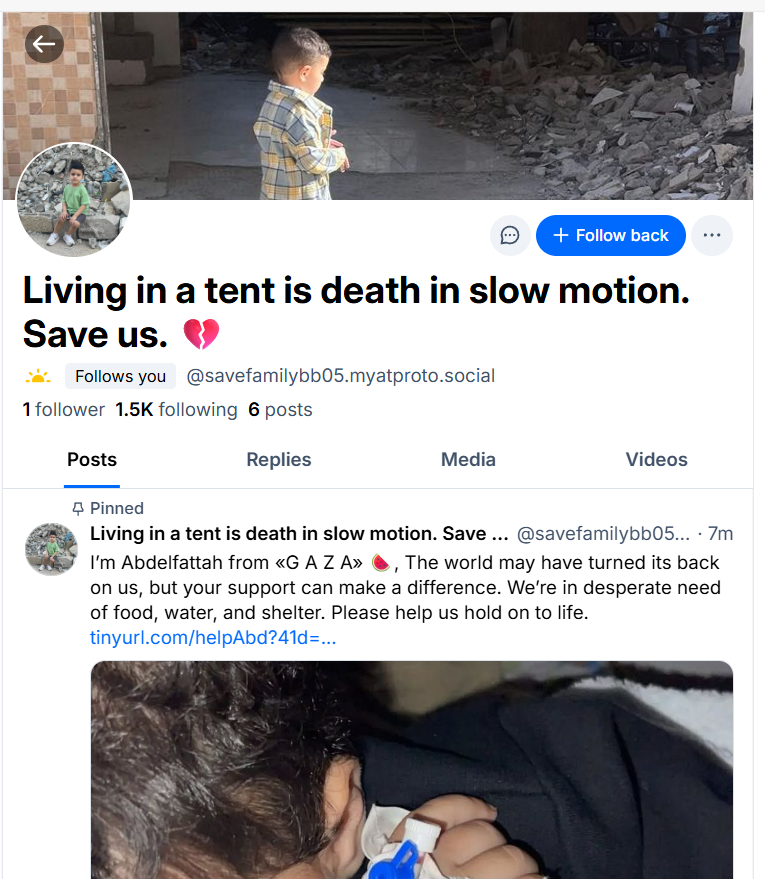Viewport: 765px width, 879px height.
Task: View the 1 follower list
Action: (64, 410)
